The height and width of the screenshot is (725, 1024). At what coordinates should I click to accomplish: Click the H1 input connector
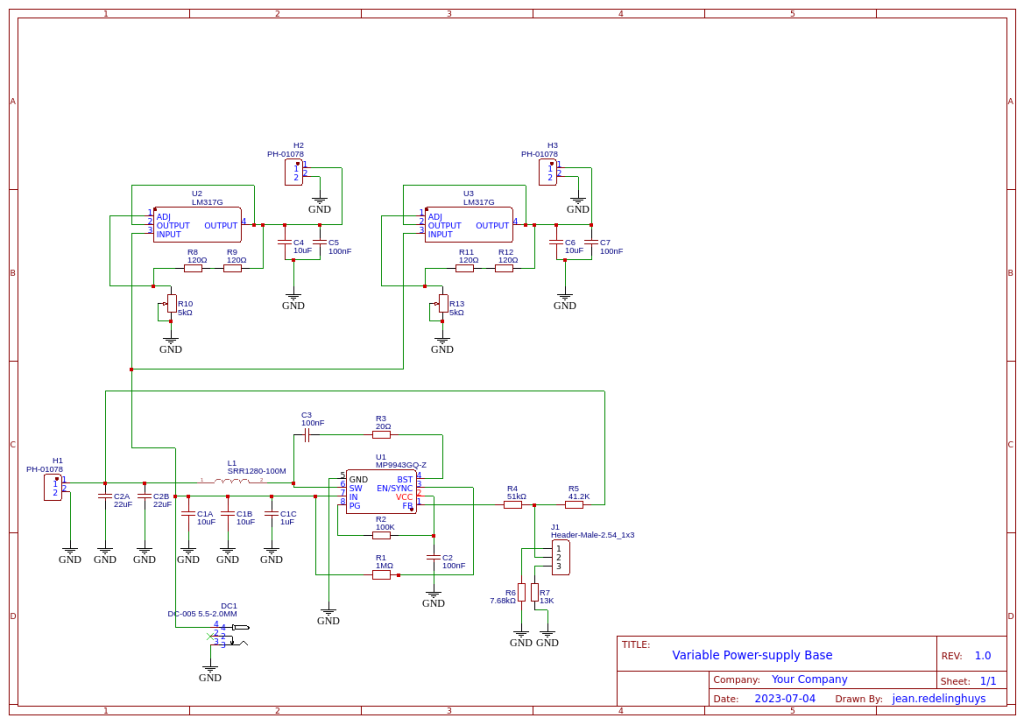click(x=53, y=487)
